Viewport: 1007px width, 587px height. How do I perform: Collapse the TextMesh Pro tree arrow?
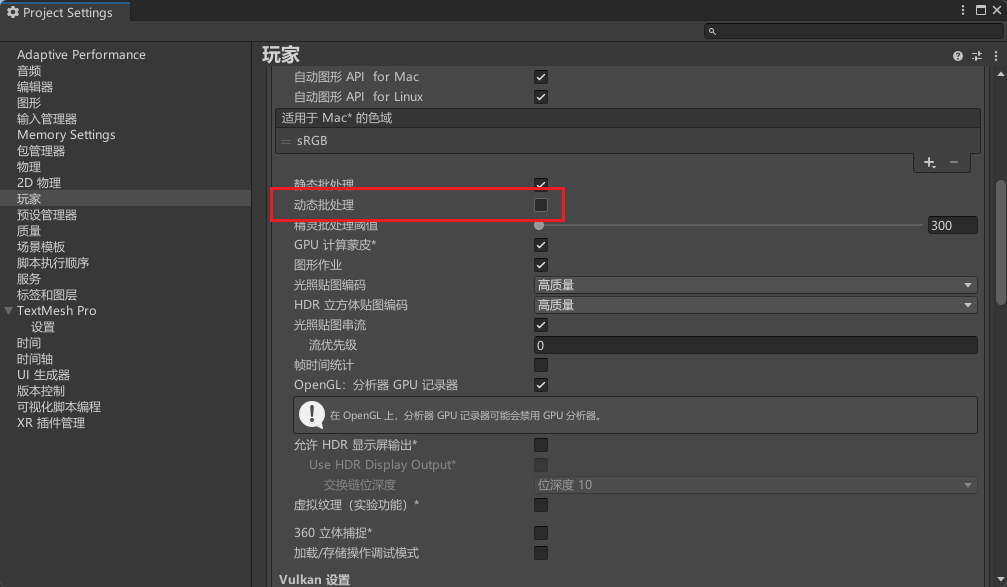9,311
